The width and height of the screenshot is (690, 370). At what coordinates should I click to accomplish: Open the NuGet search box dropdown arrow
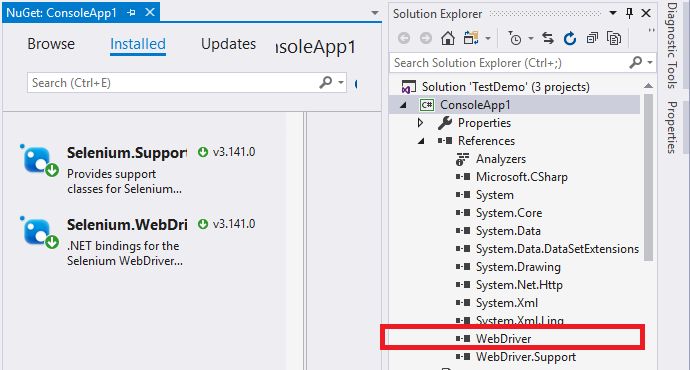point(341,82)
